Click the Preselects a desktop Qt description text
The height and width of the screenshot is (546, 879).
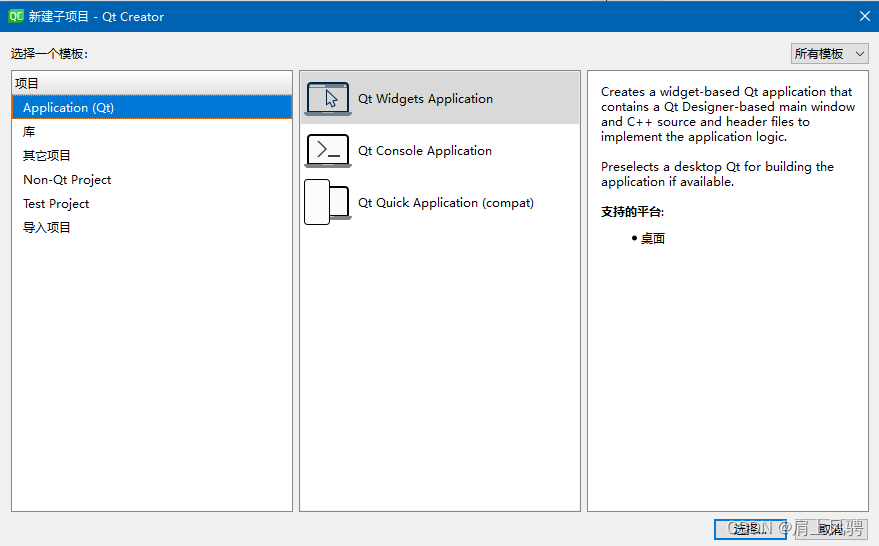[717, 174]
